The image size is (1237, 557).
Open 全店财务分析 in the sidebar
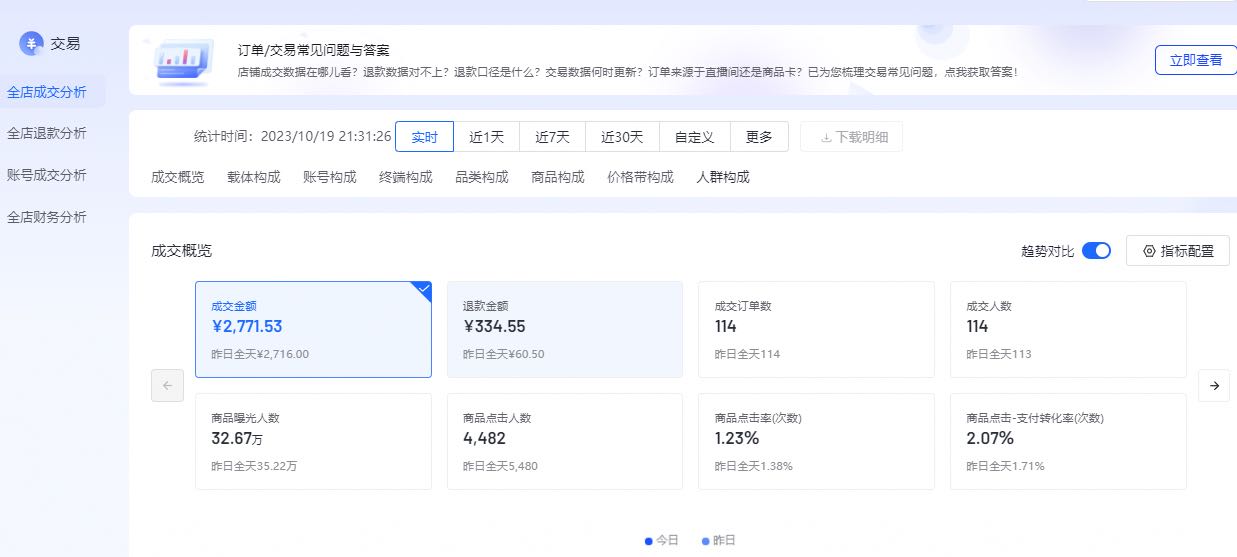47,217
